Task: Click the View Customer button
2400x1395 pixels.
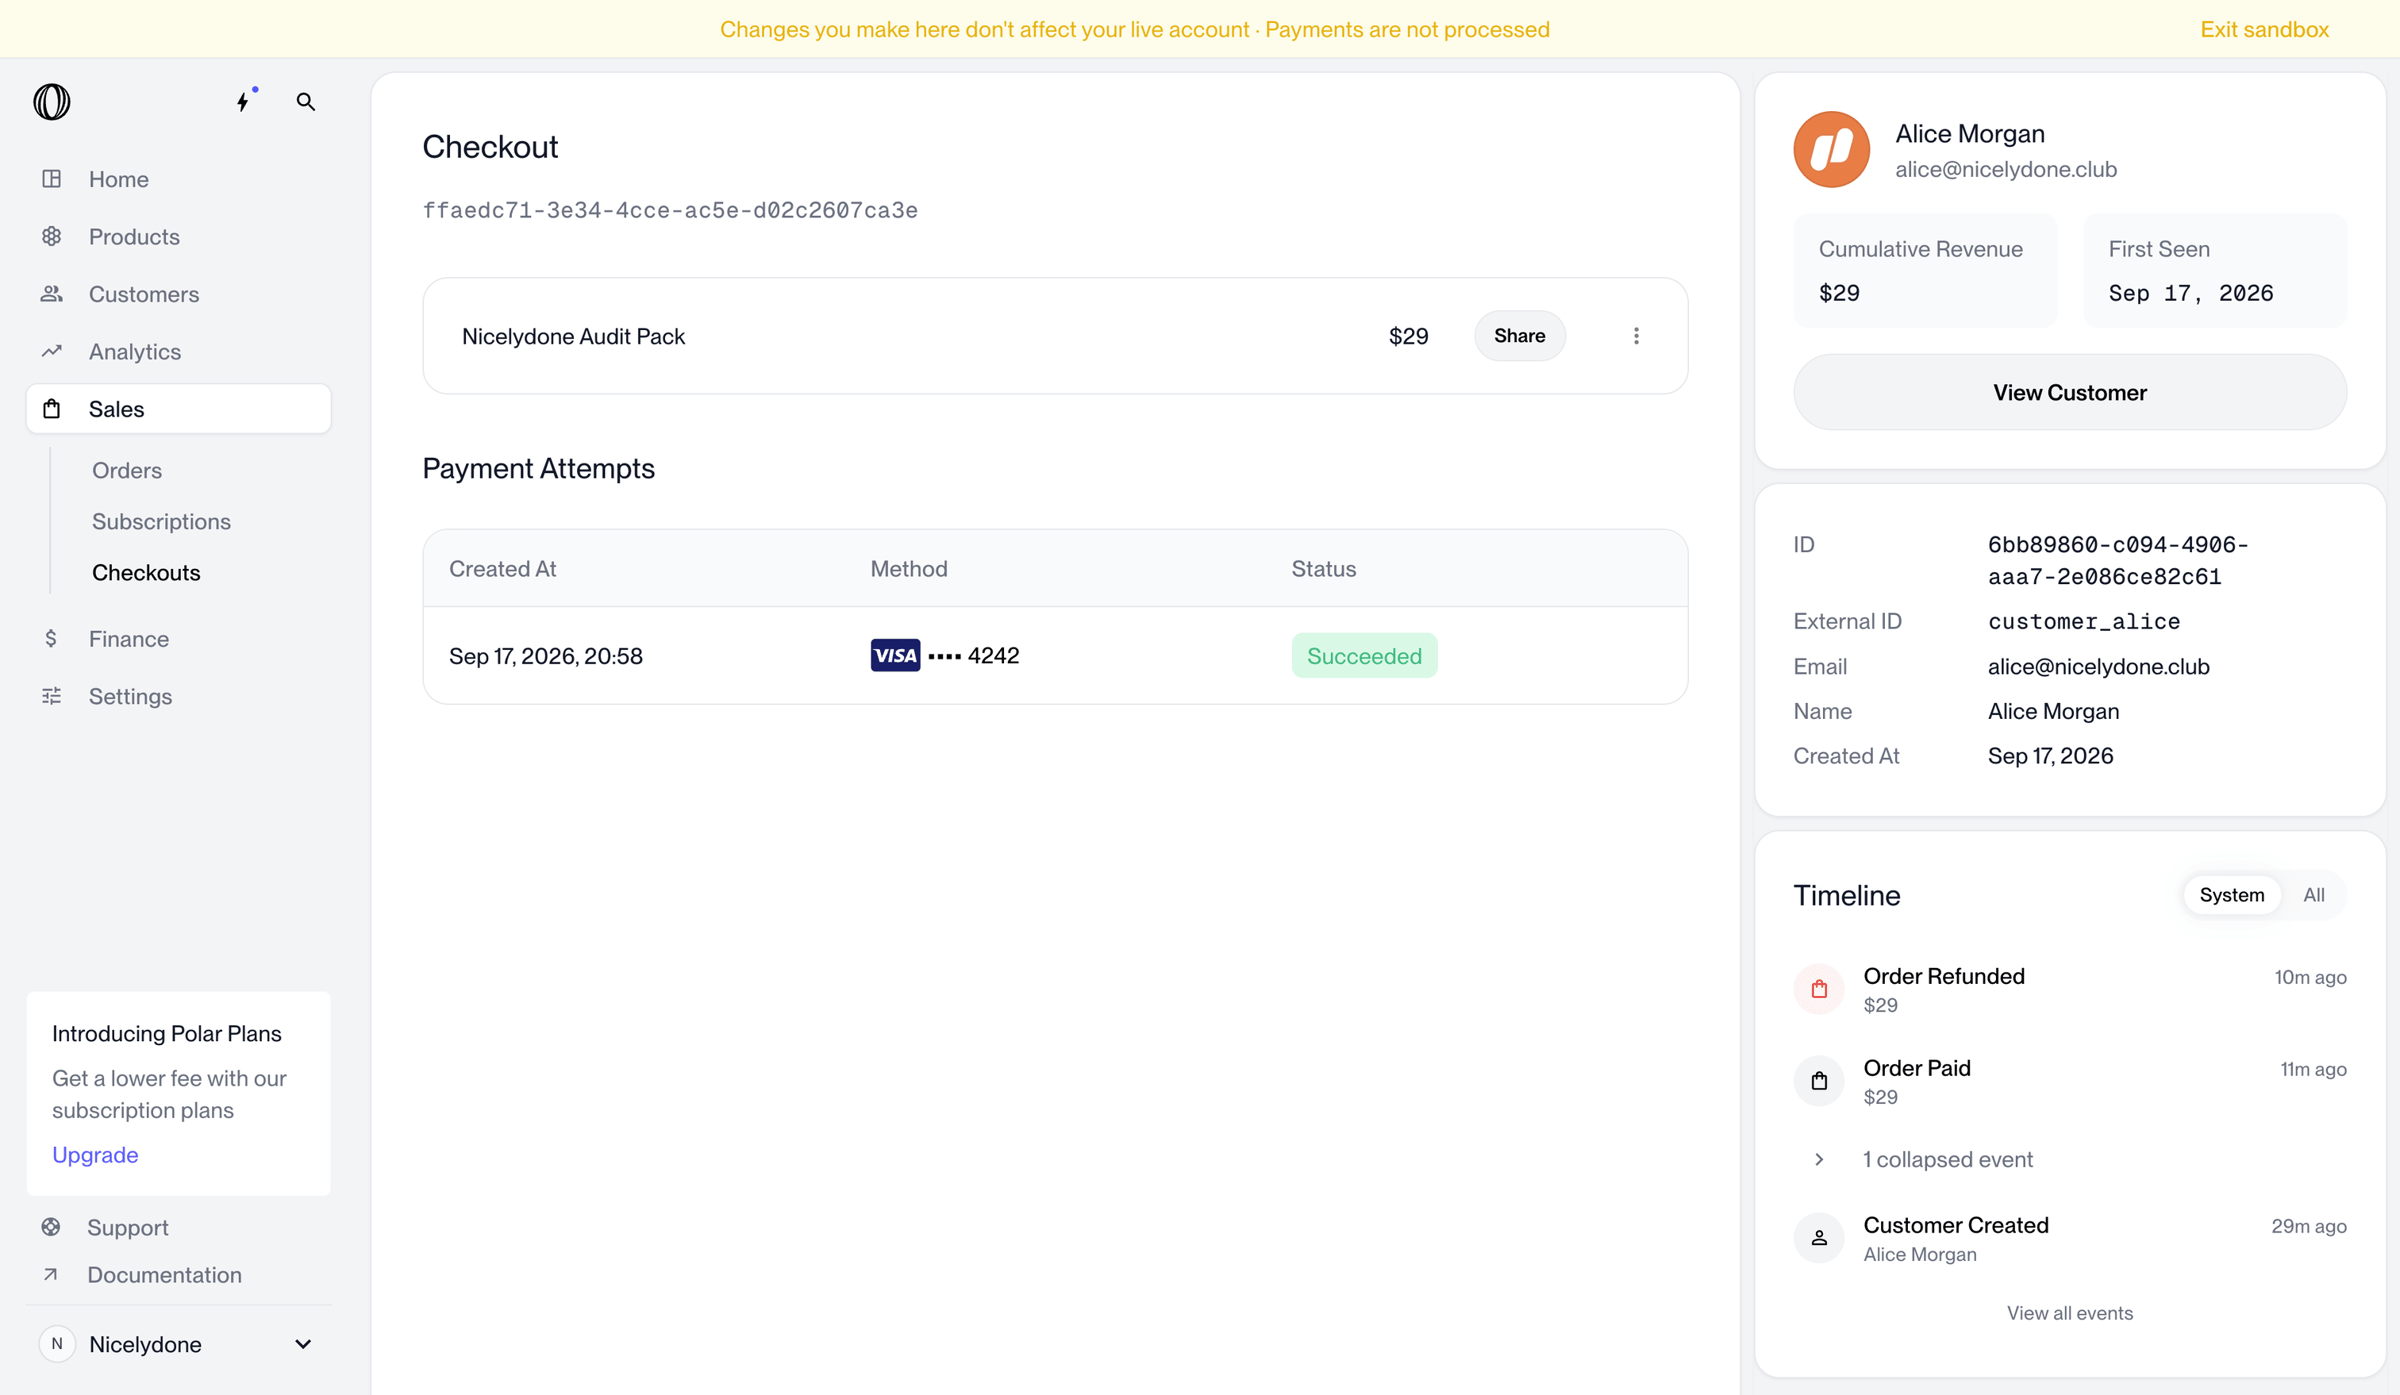Action: (x=2069, y=392)
